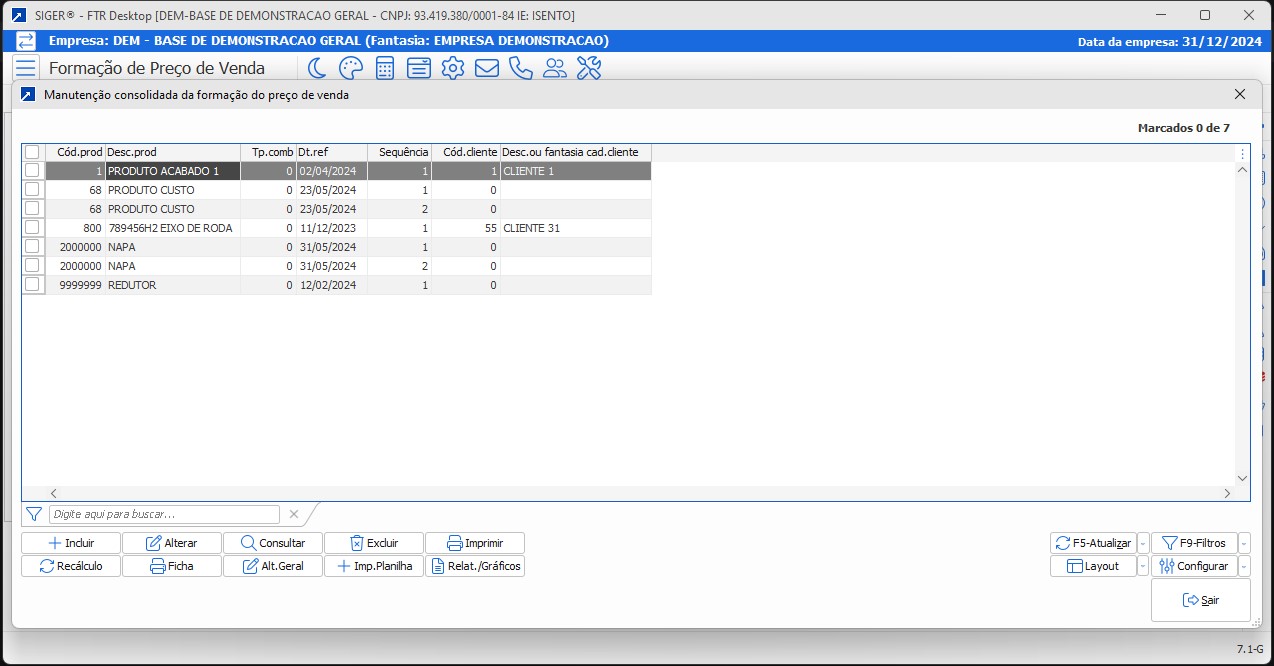Image resolution: width=1274 pixels, height=666 pixels.
Task: Select the date cell 12/02/2024
Action: [331, 285]
